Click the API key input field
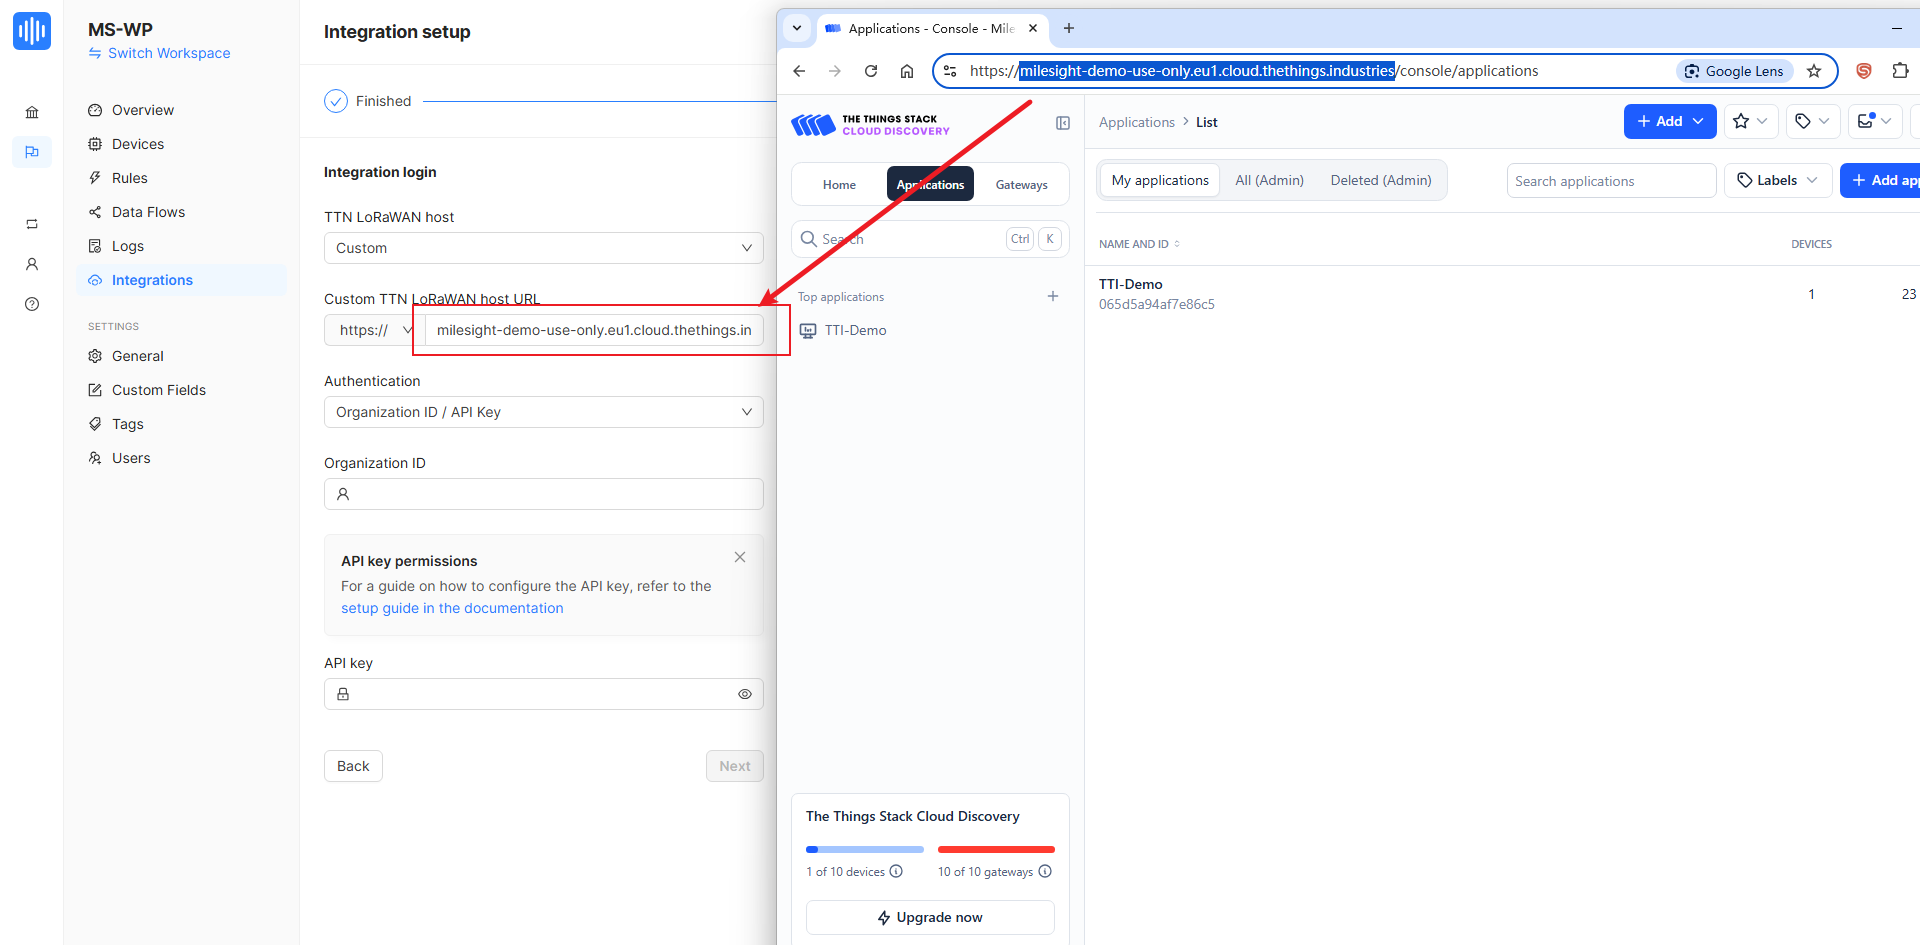 [x=544, y=694]
